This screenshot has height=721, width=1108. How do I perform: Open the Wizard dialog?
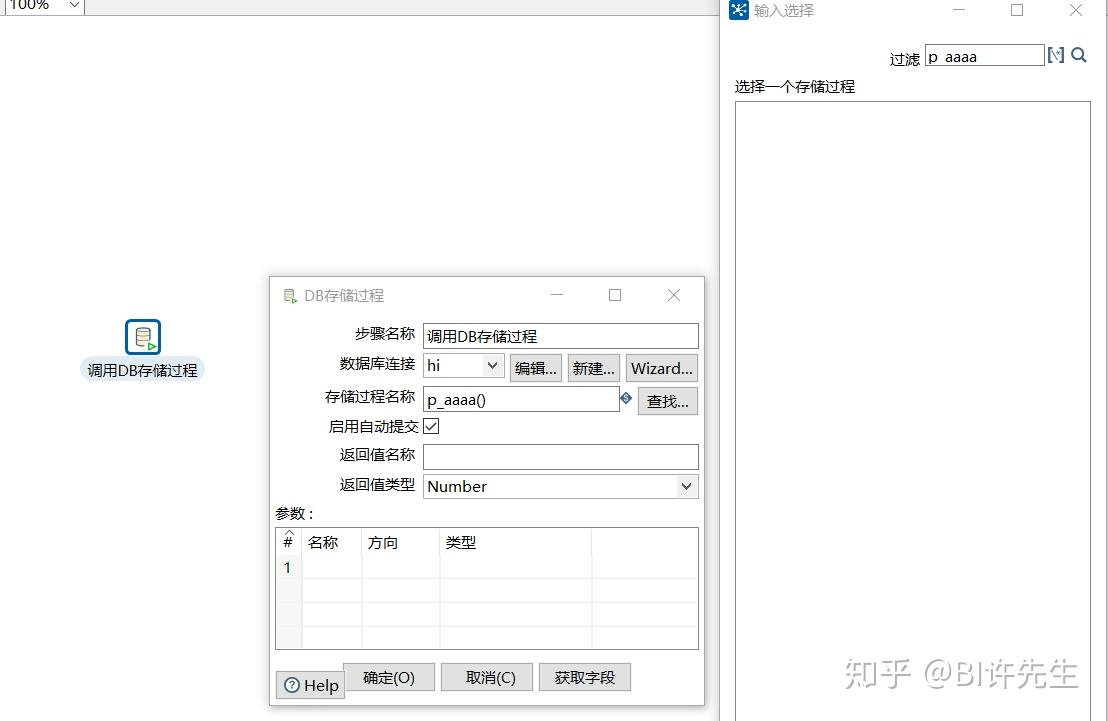point(661,367)
